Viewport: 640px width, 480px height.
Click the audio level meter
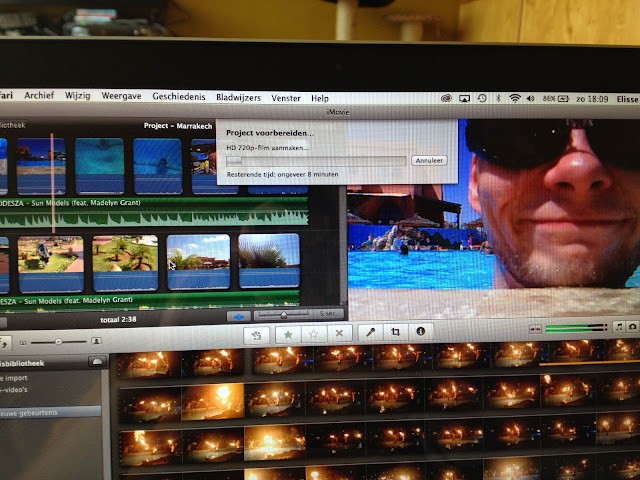tap(576, 328)
